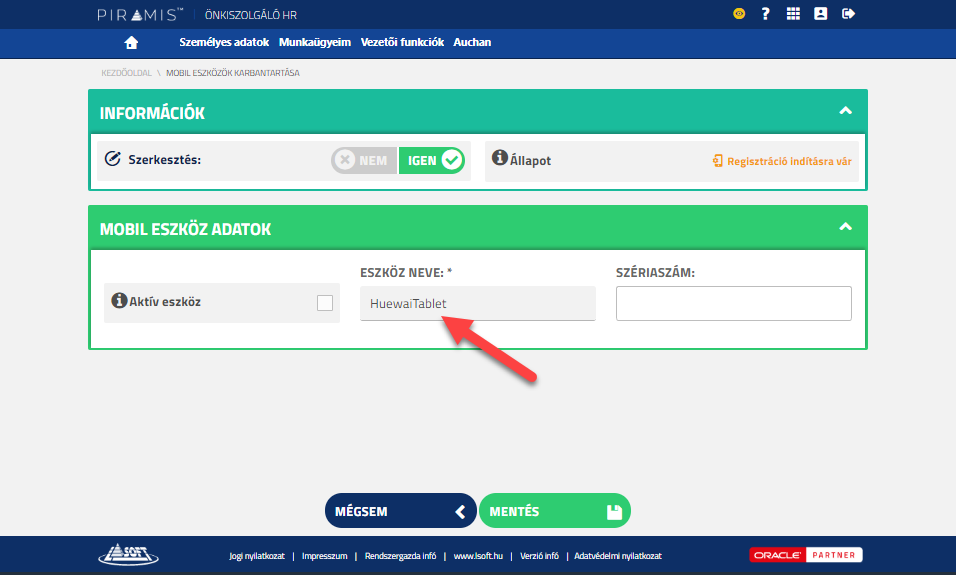The width and height of the screenshot is (956, 575).
Task: Collapse the Mobil eszköz adatok panel
Action: pos(845,227)
